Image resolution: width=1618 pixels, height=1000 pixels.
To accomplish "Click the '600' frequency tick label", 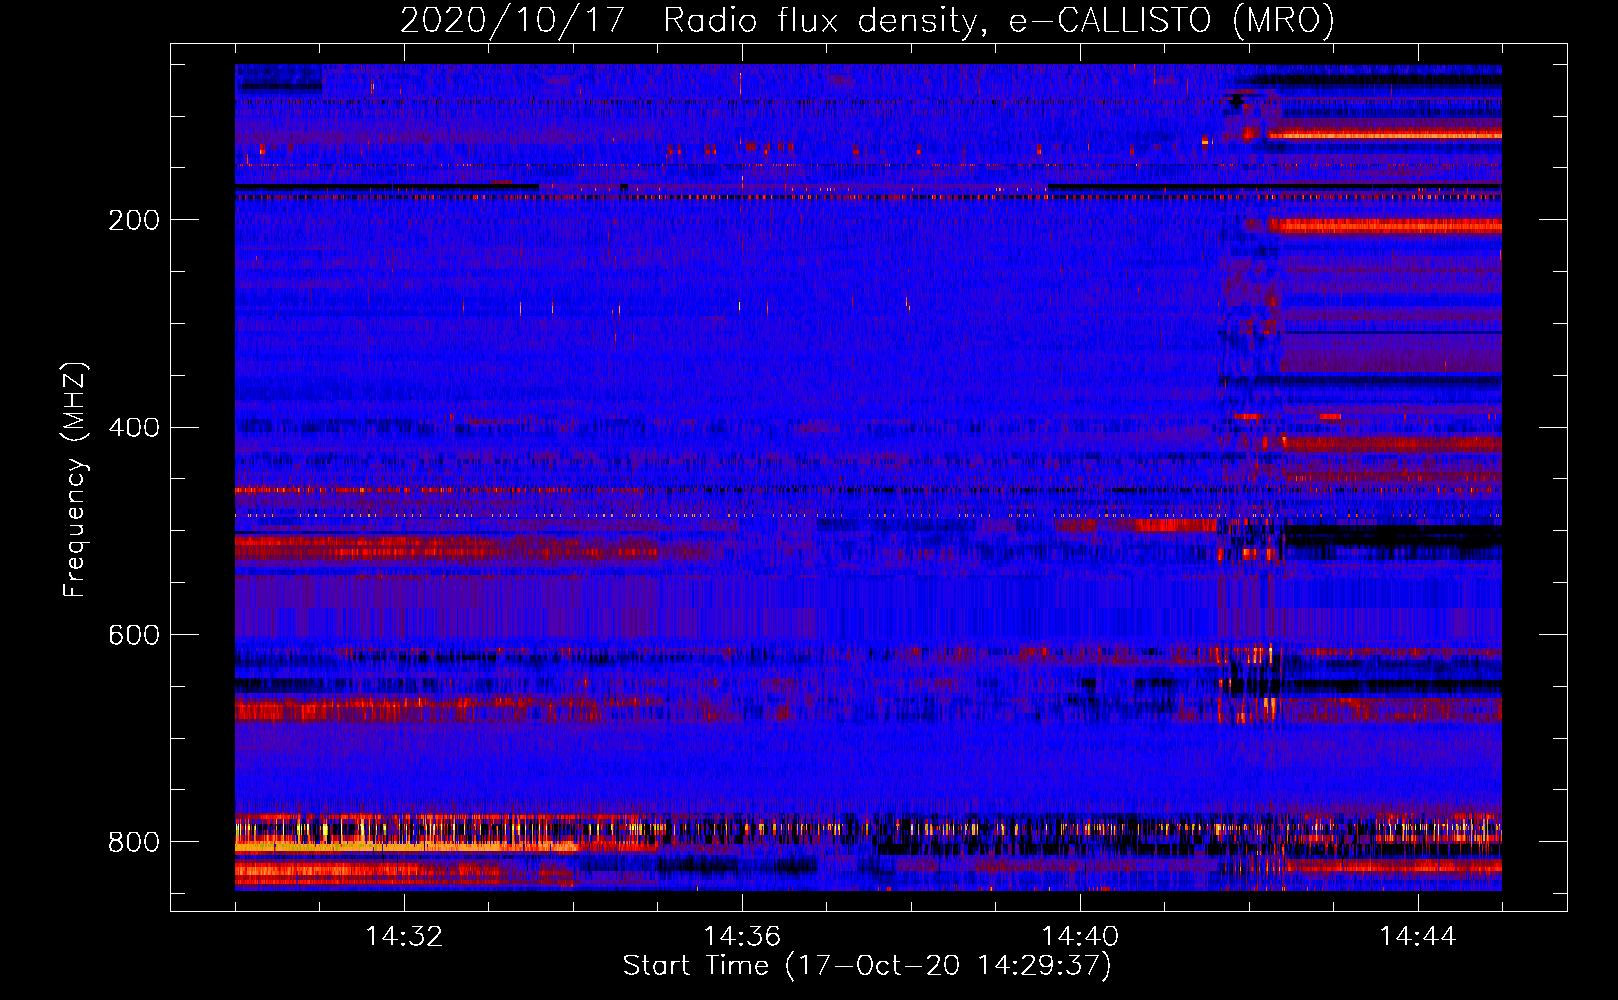I will coord(134,635).
